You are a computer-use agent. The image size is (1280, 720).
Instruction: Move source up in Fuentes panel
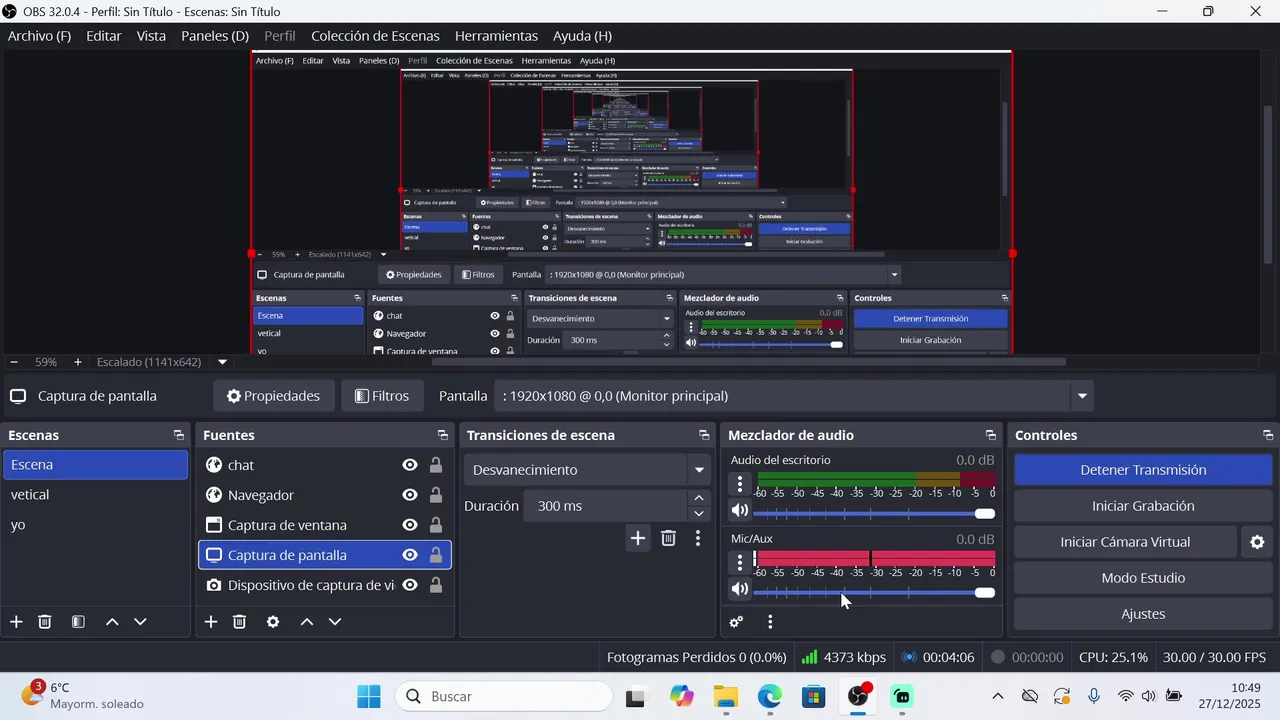[307, 622]
